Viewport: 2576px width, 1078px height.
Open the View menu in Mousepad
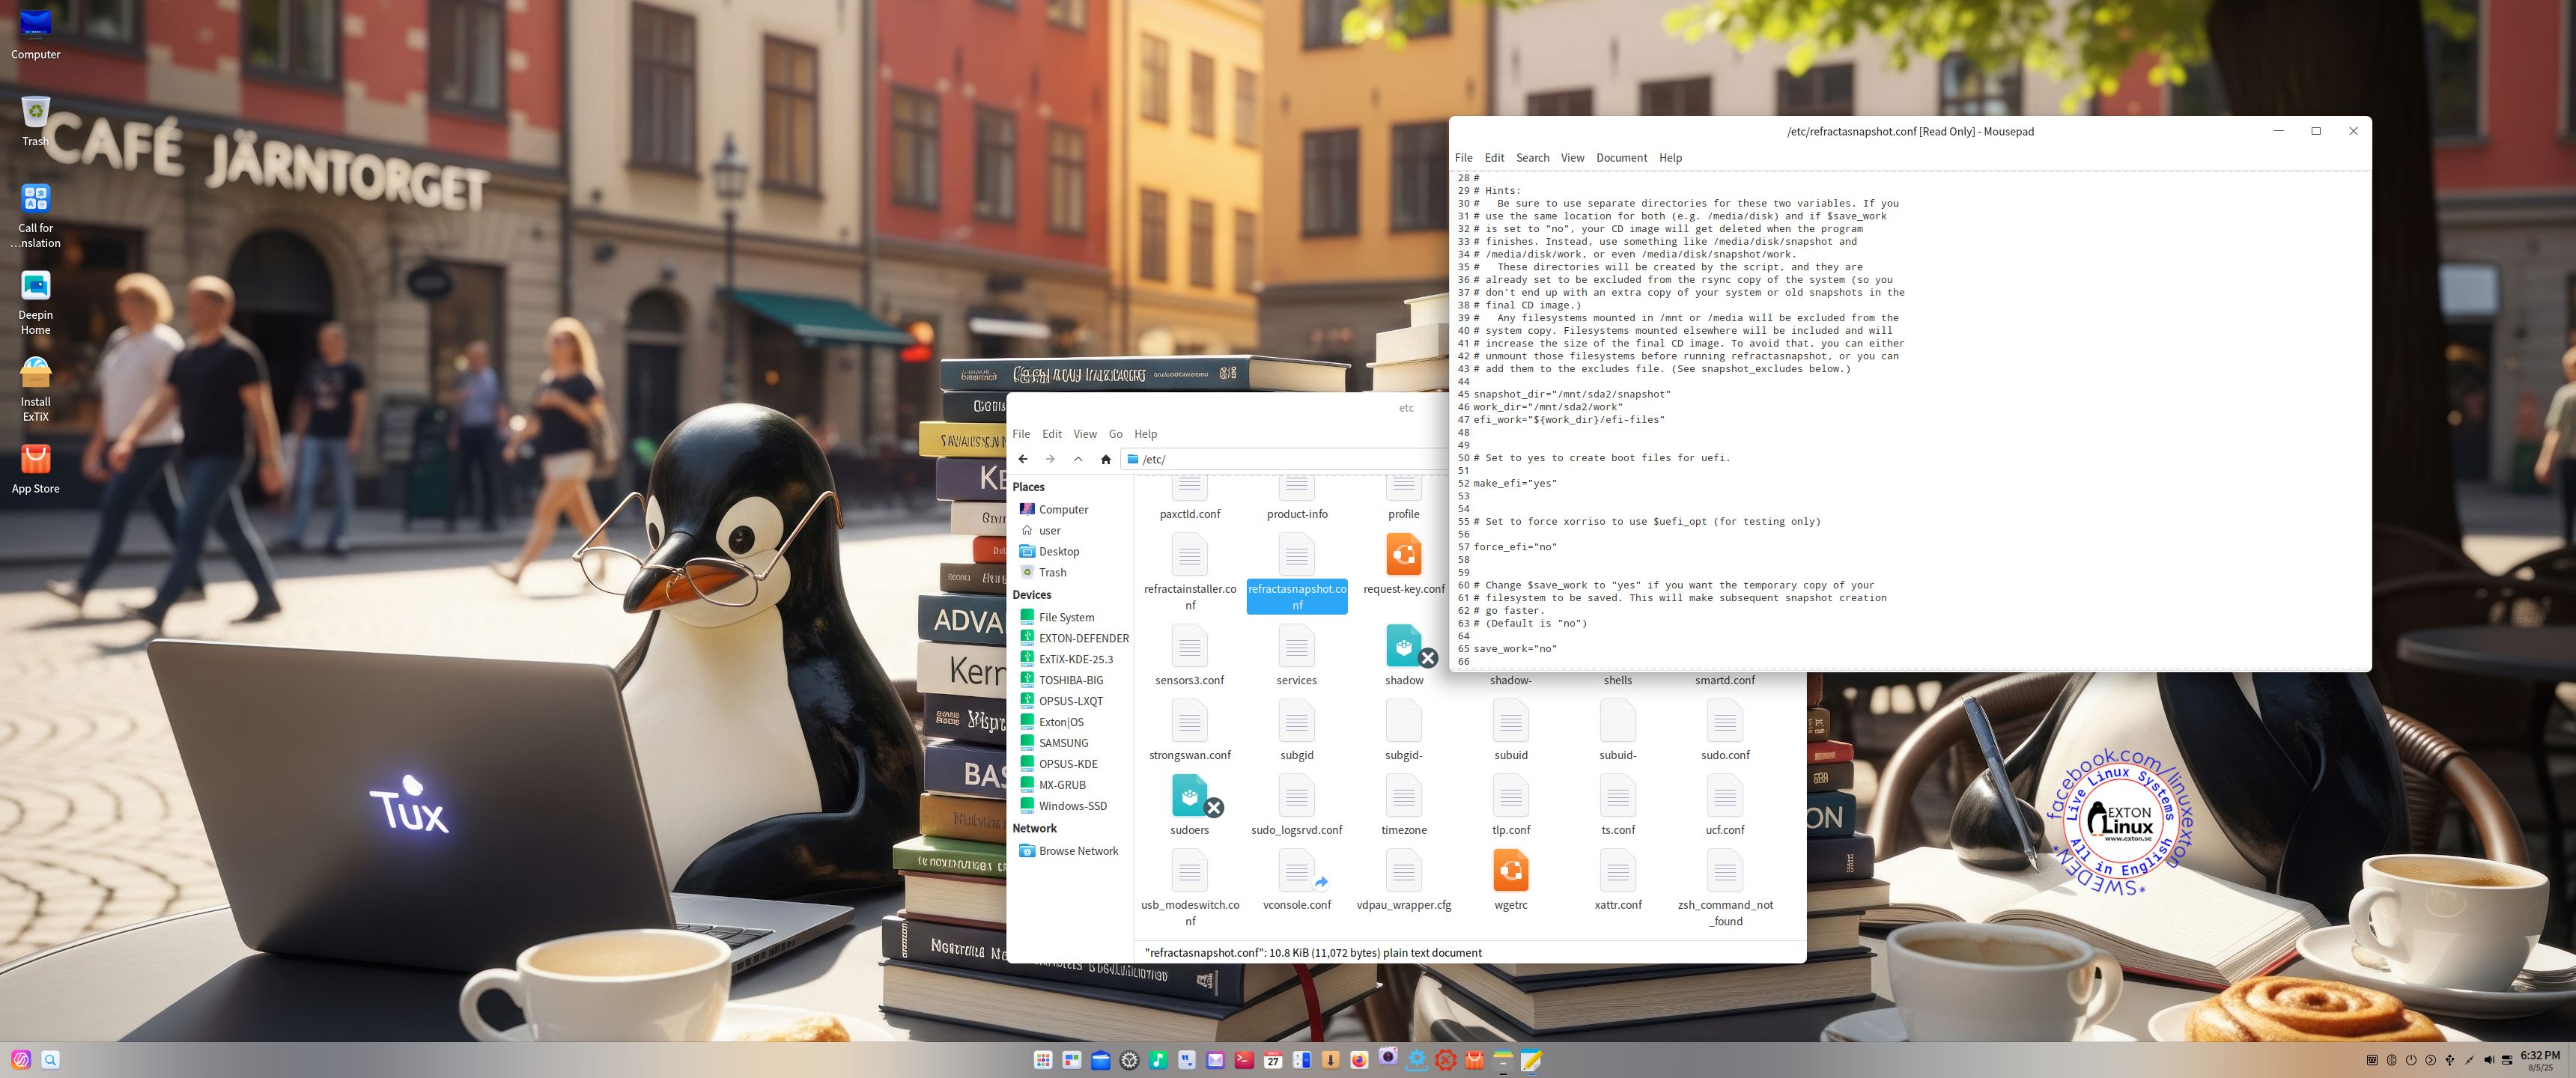(x=1572, y=157)
